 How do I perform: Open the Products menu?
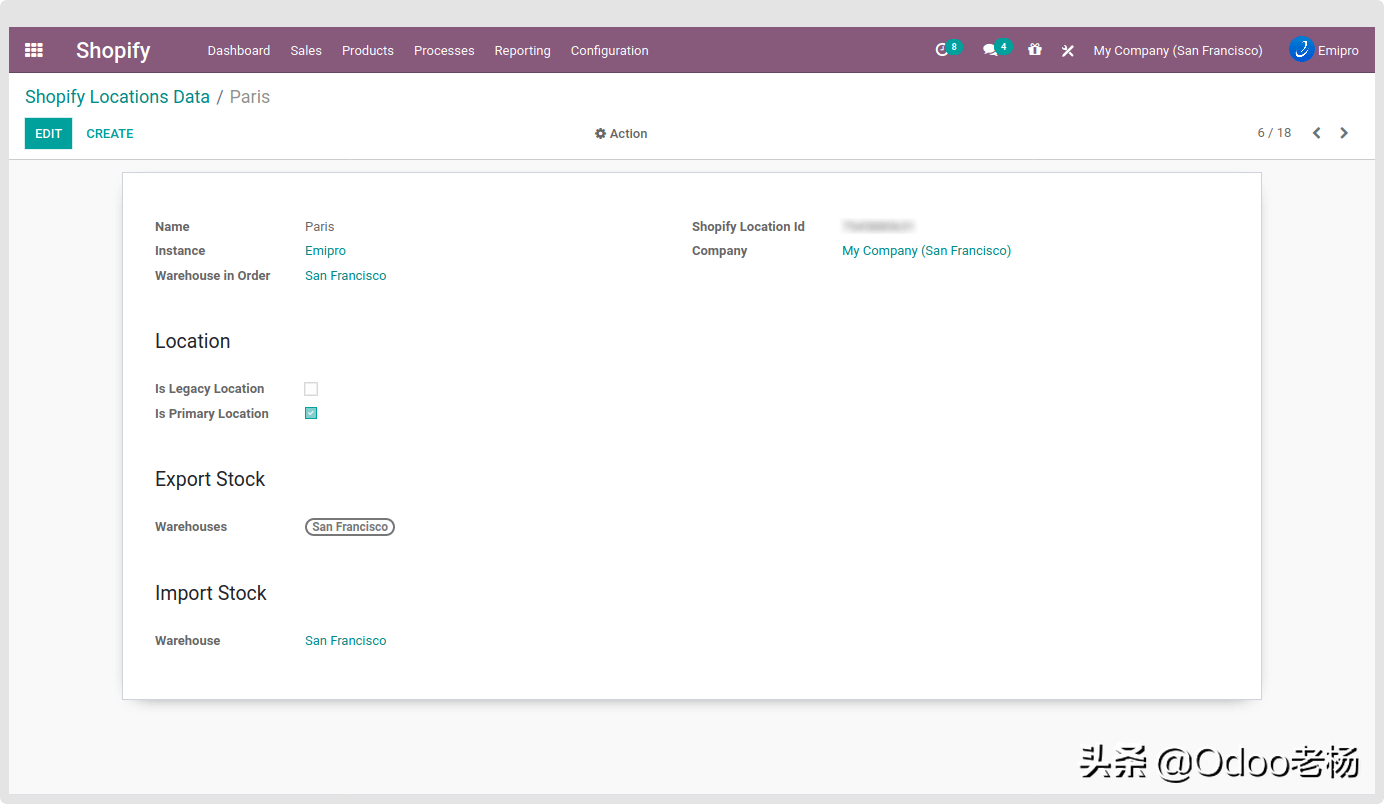pyautogui.click(x=368, y=50)
